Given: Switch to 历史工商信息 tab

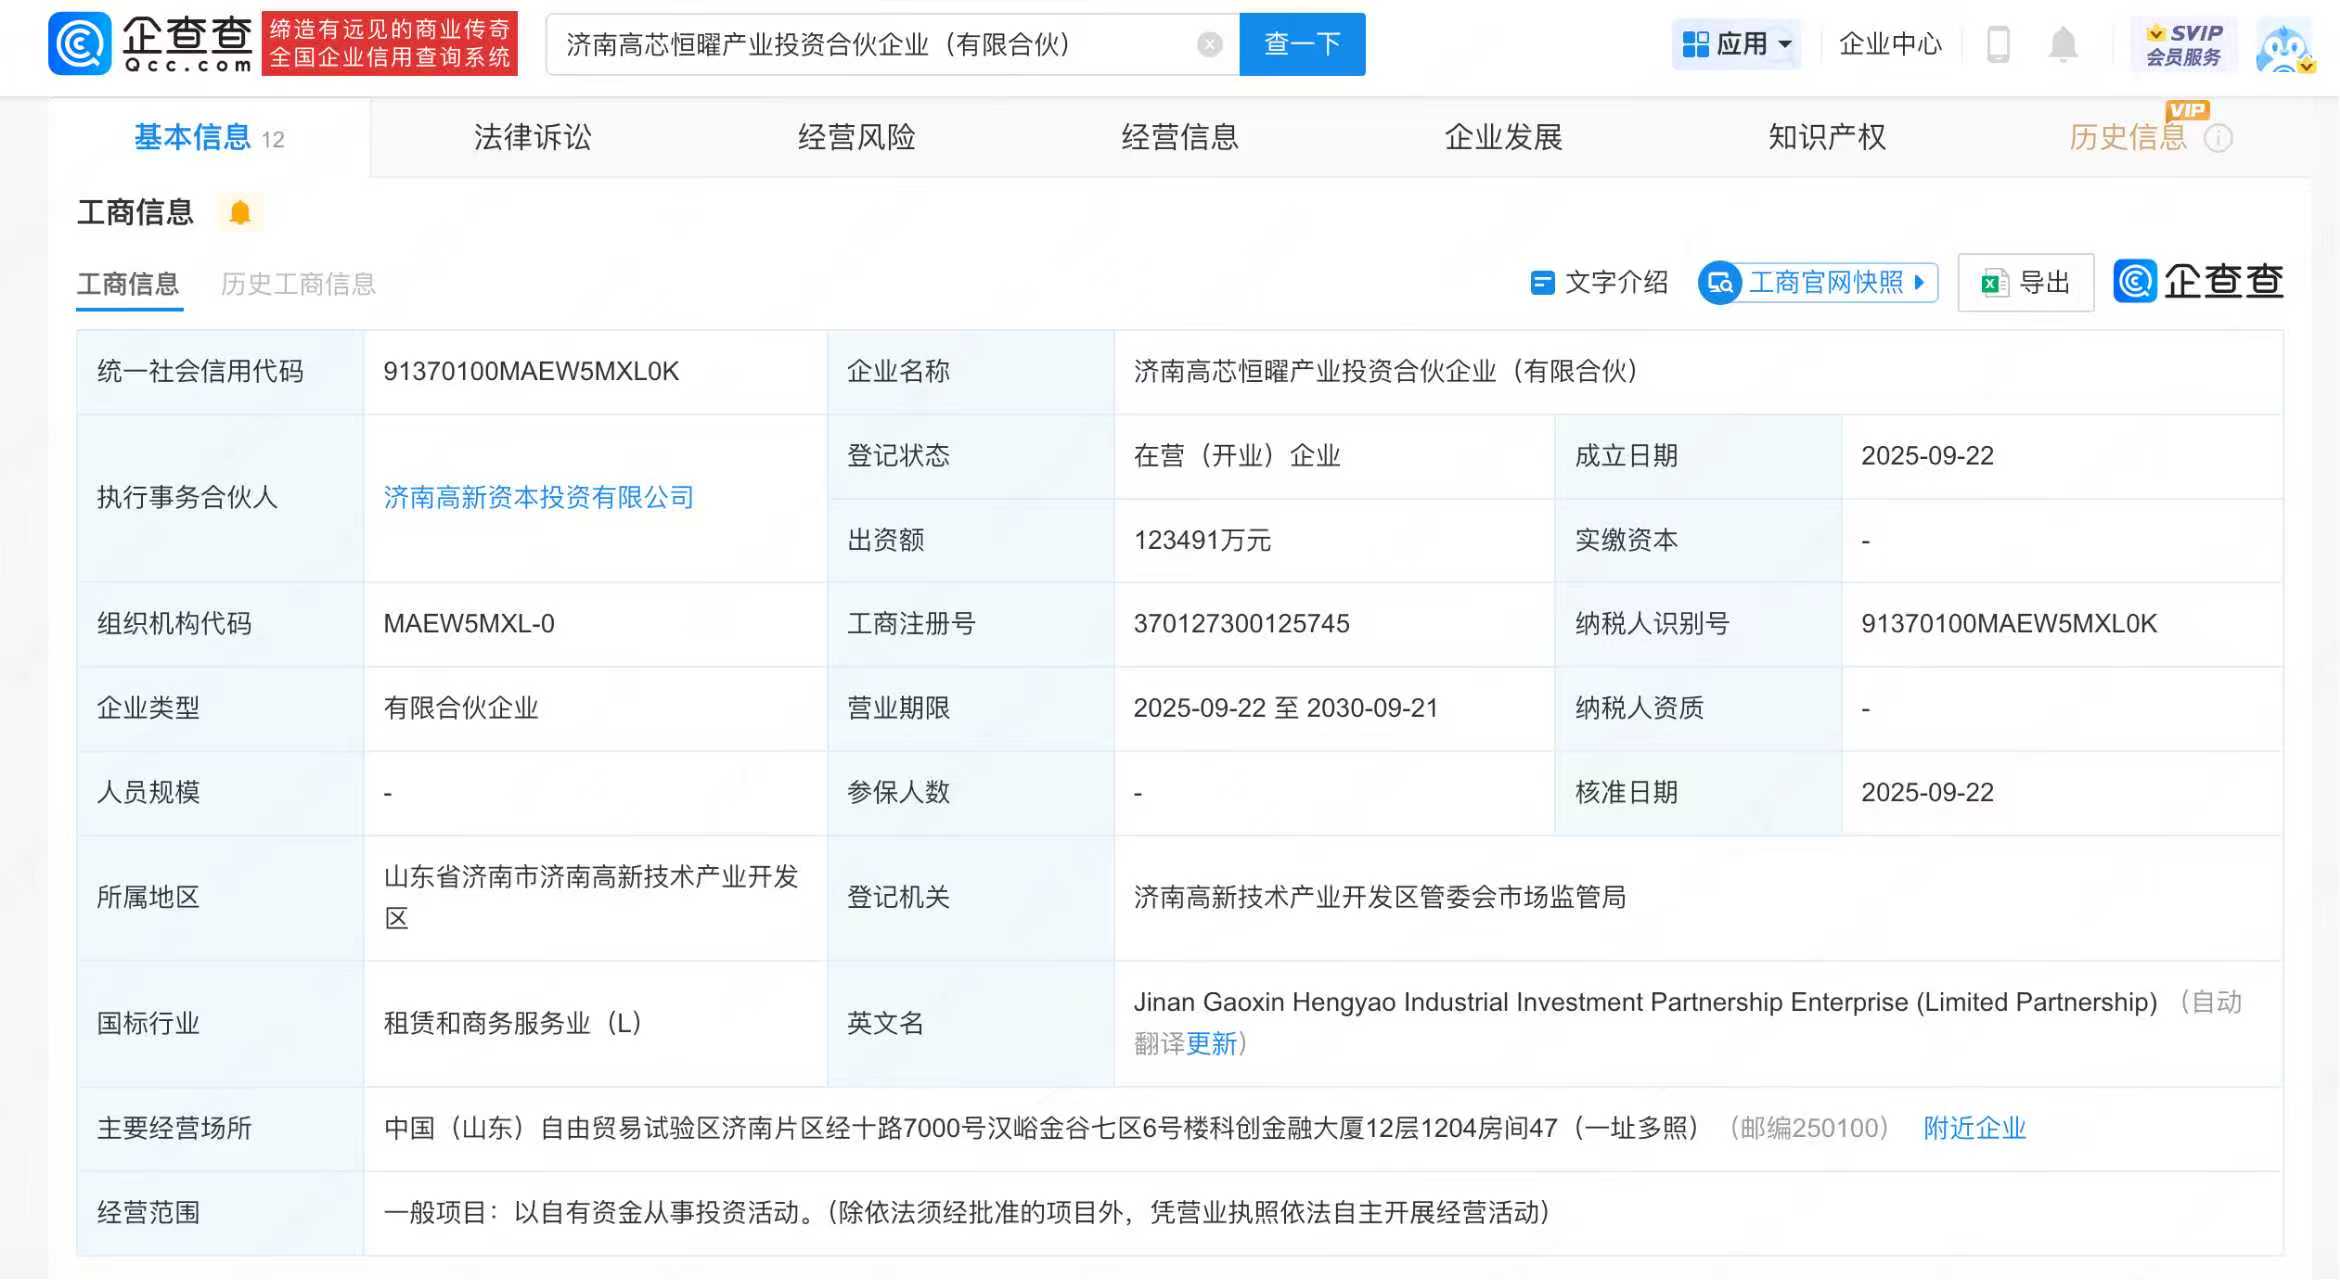Looking at the screenshot, I should tap(297, 283).
